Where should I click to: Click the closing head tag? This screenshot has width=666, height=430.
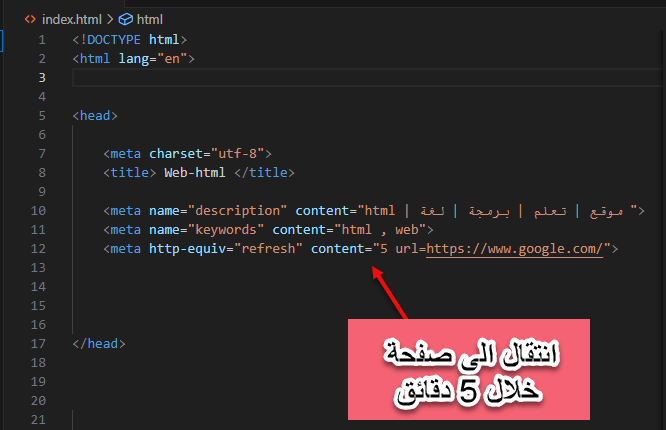(99, 343)
